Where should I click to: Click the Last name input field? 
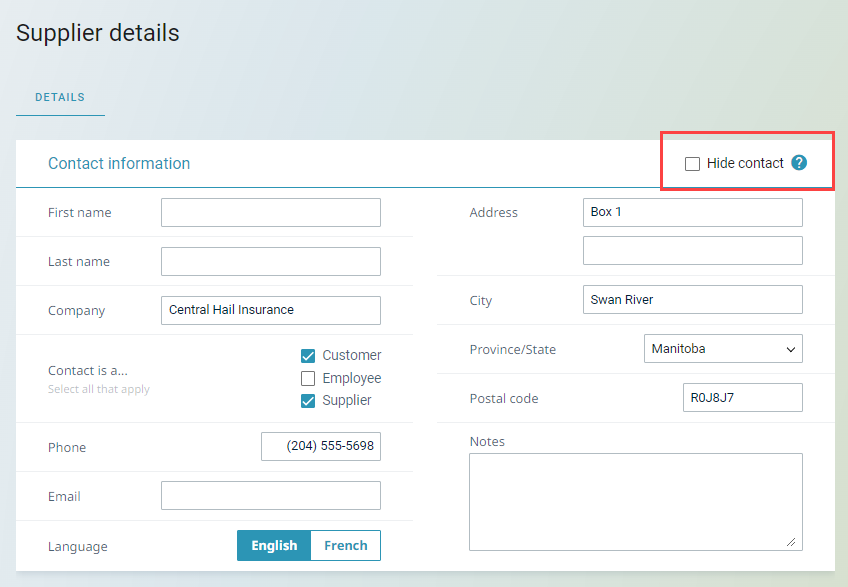click(271, 262)
